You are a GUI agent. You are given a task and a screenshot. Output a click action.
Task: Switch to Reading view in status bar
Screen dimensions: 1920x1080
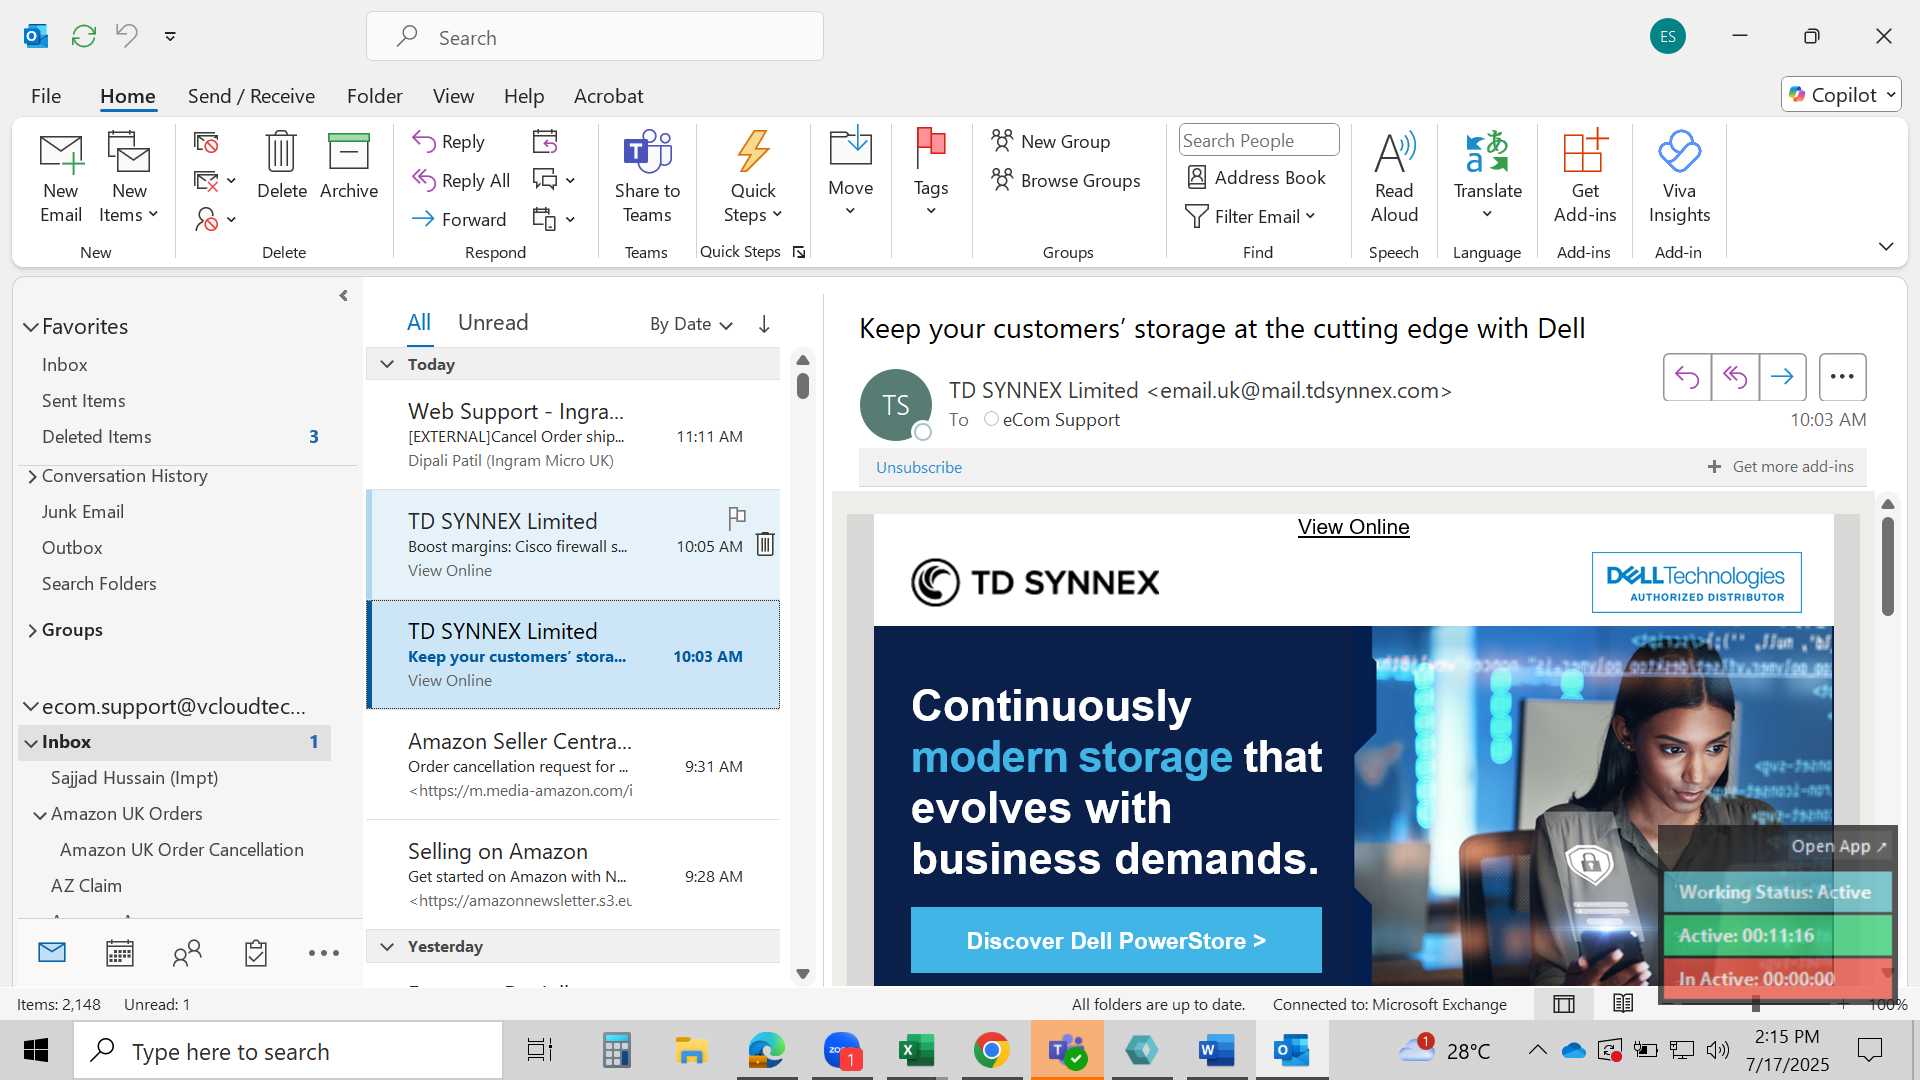1623,1003
